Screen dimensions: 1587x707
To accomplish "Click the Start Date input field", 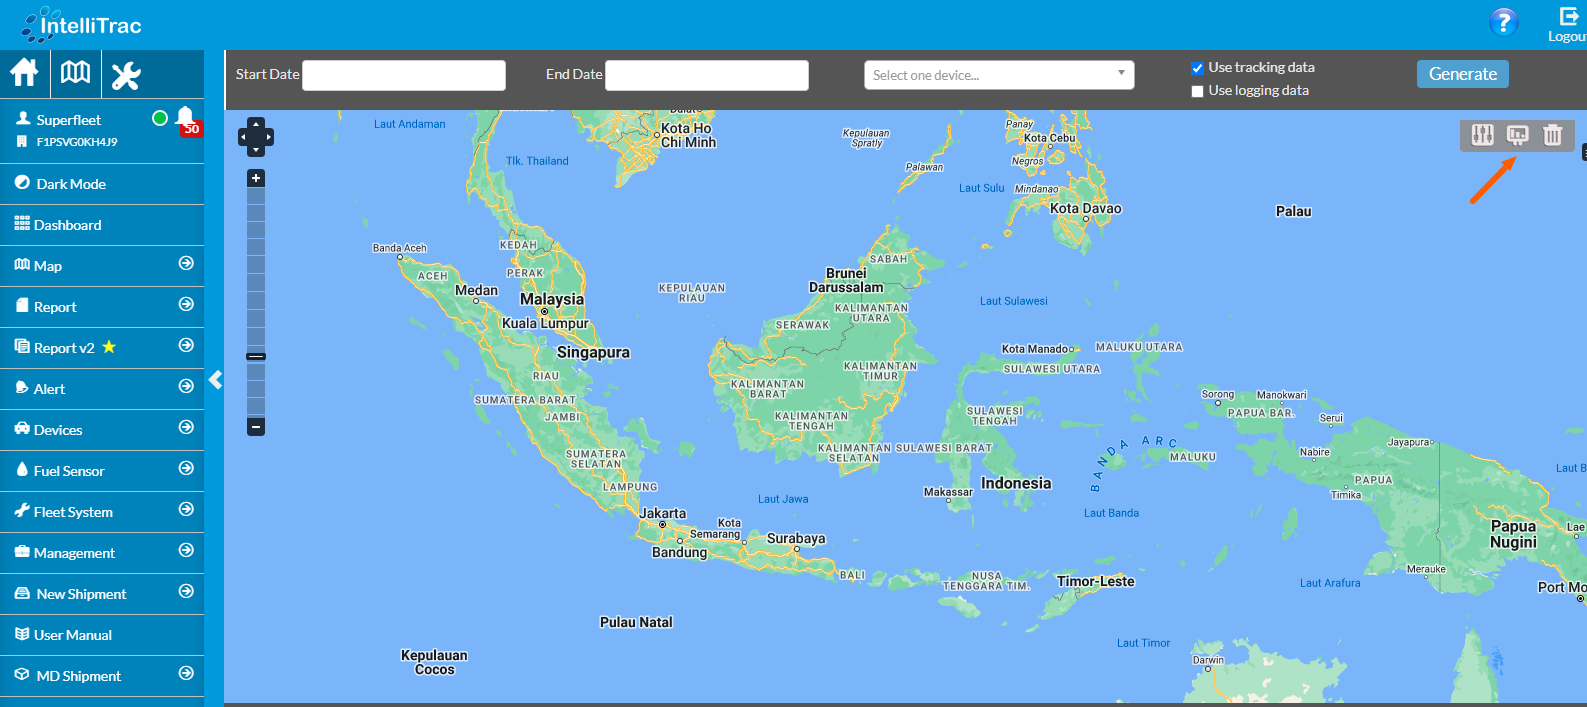I will pos(404,75).
